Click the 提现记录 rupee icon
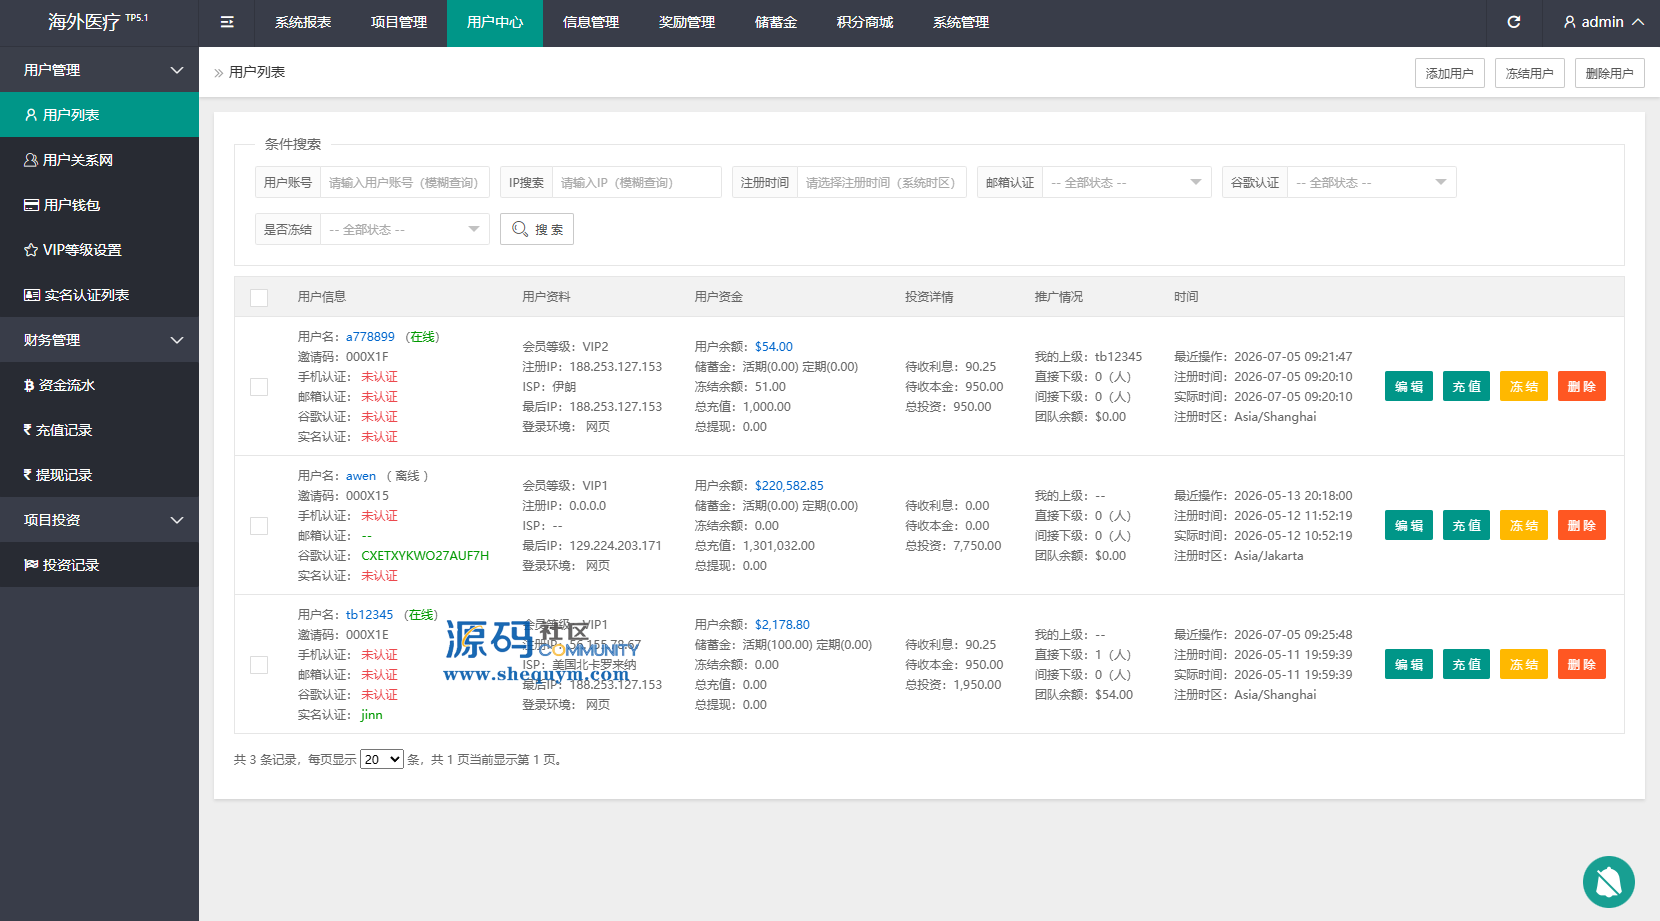This screenshot has height=921, width=1660. coord(28,475)
